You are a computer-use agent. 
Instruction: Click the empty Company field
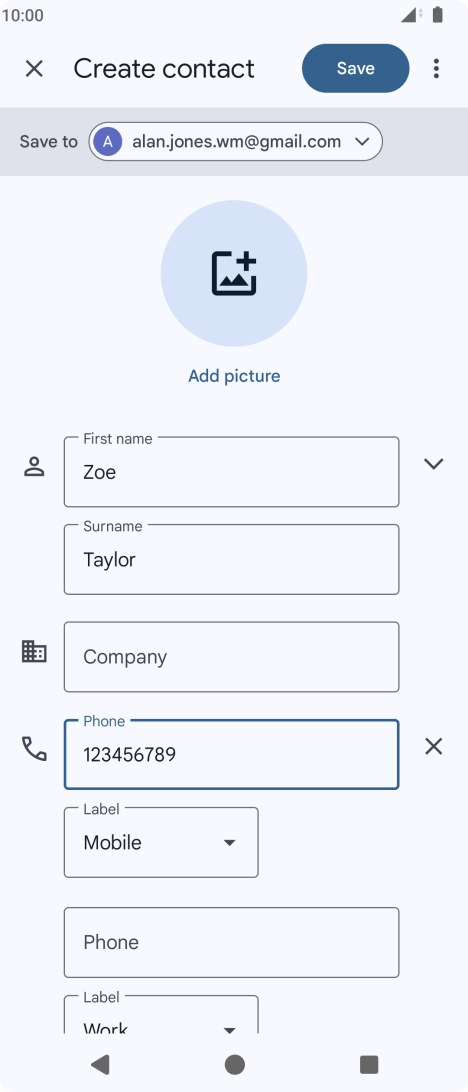[231, 657]
